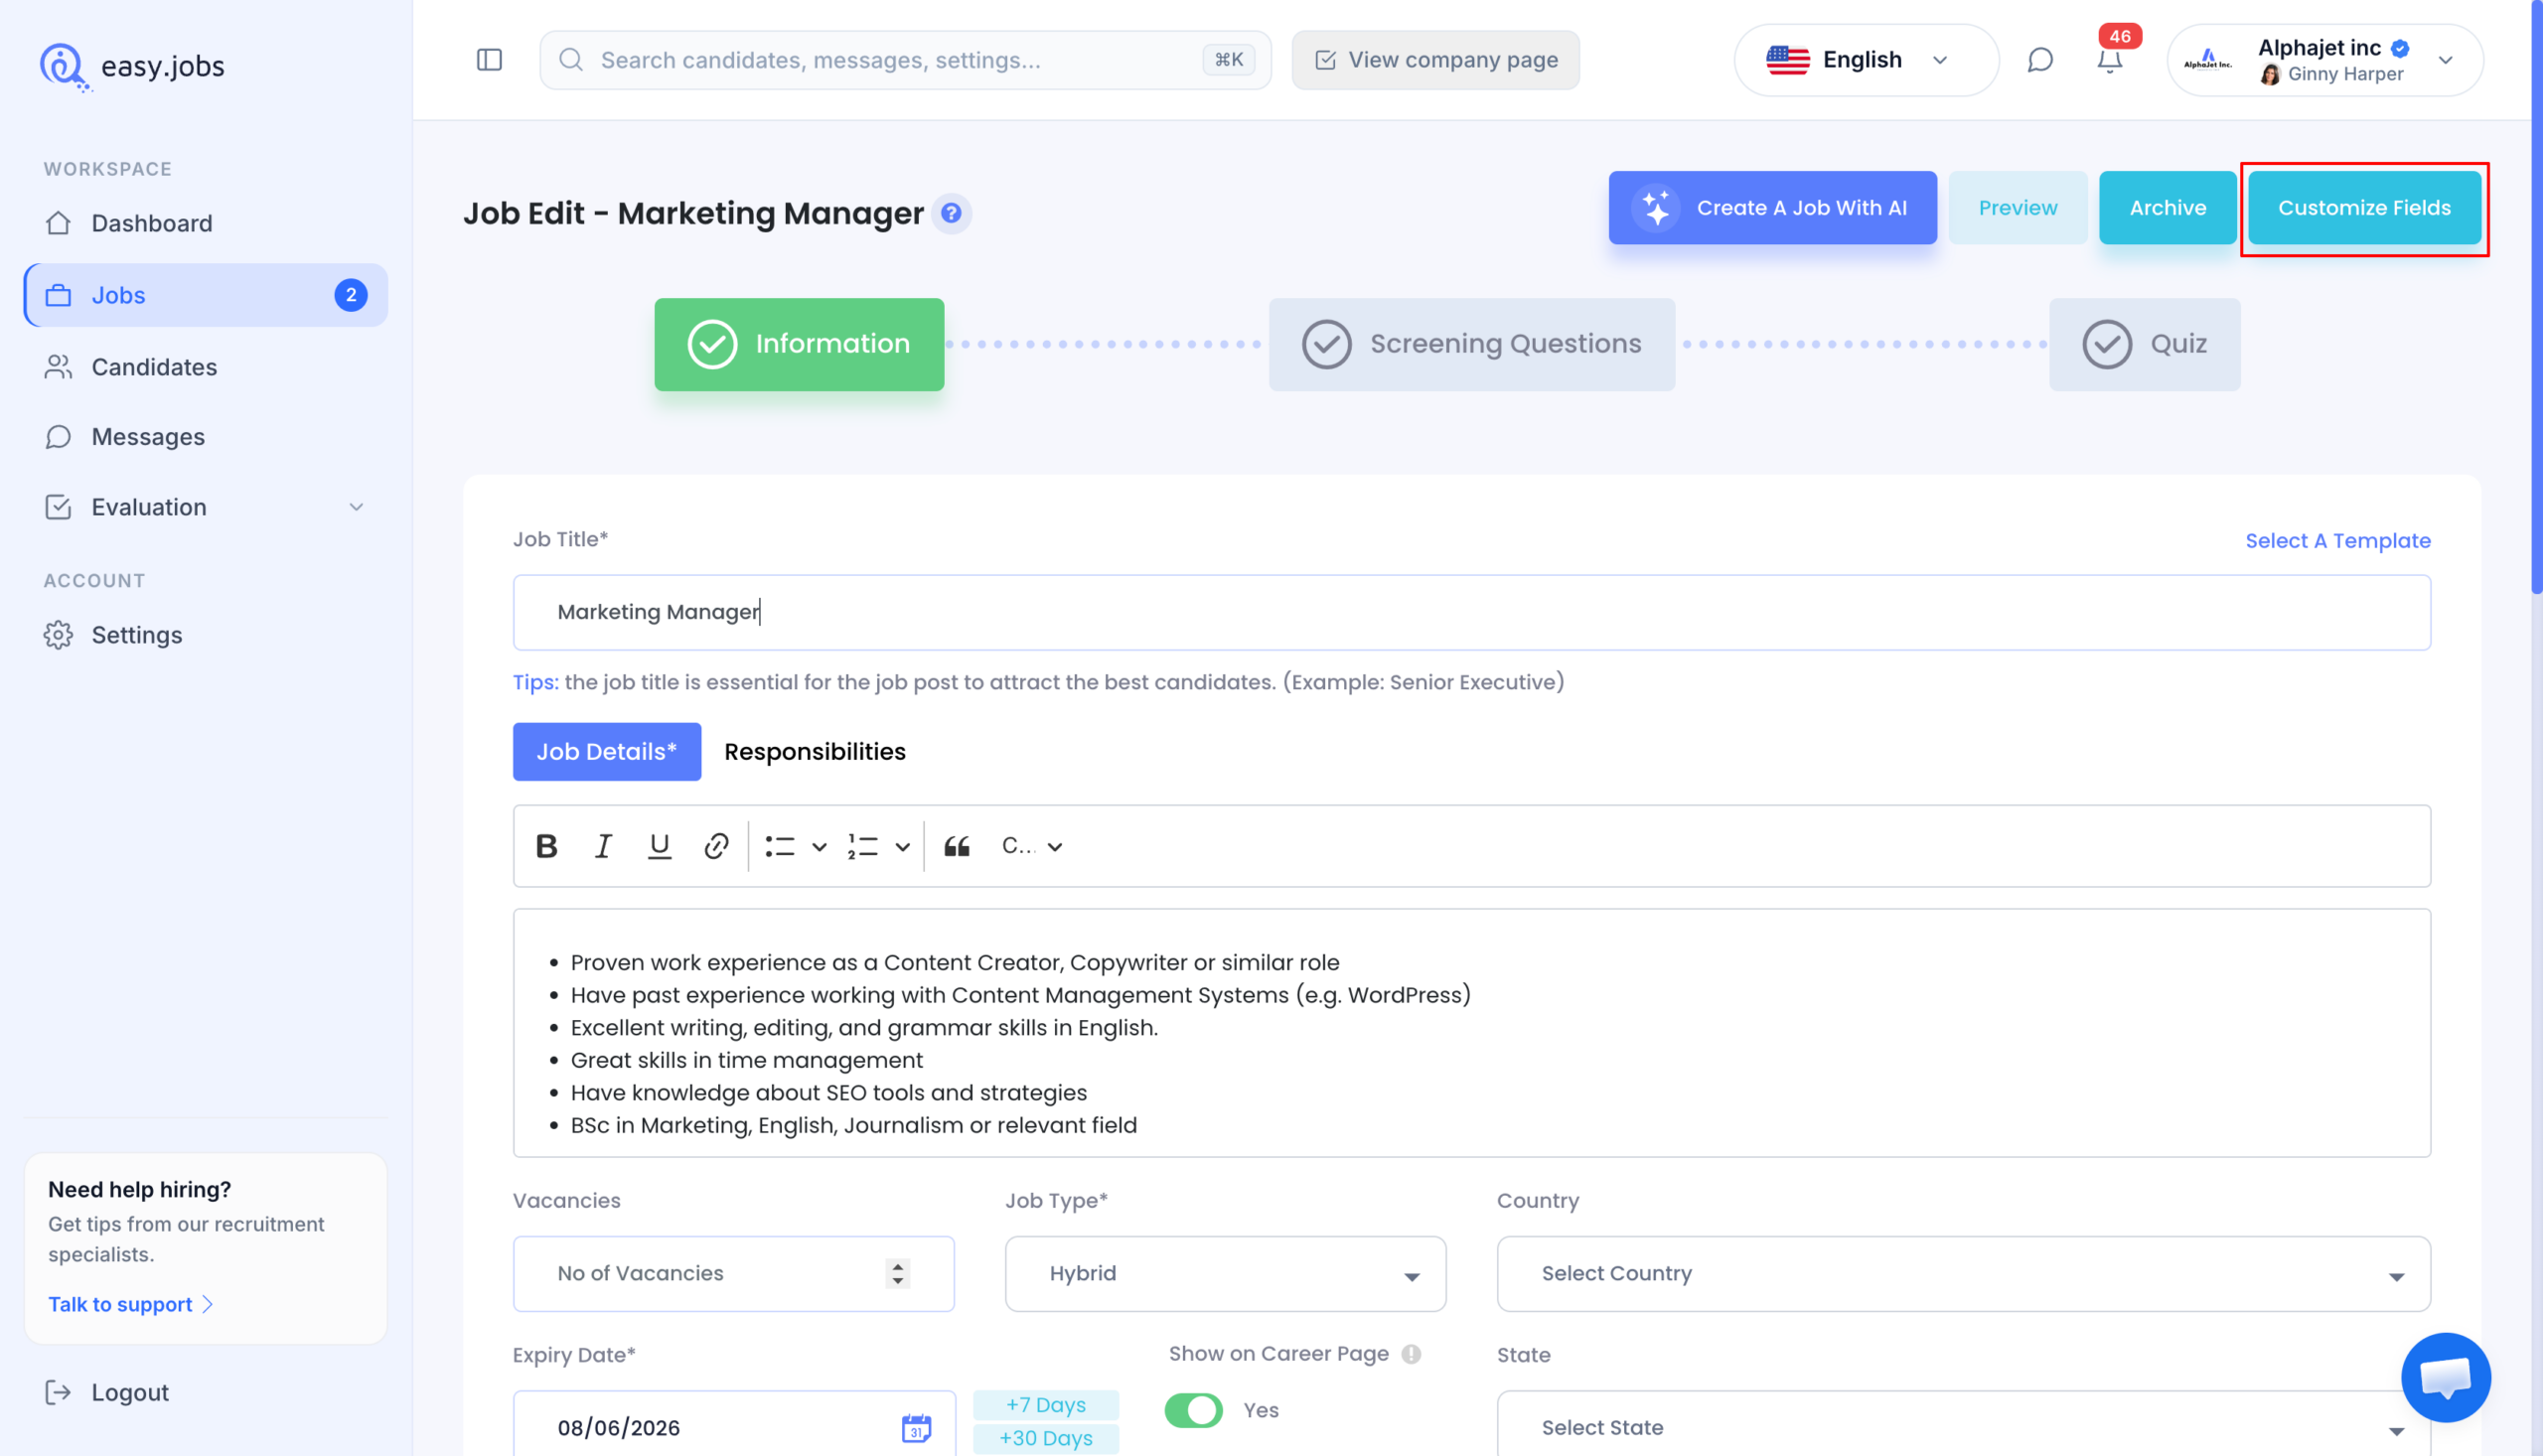Click the Job Title input field

(1471, 612)
